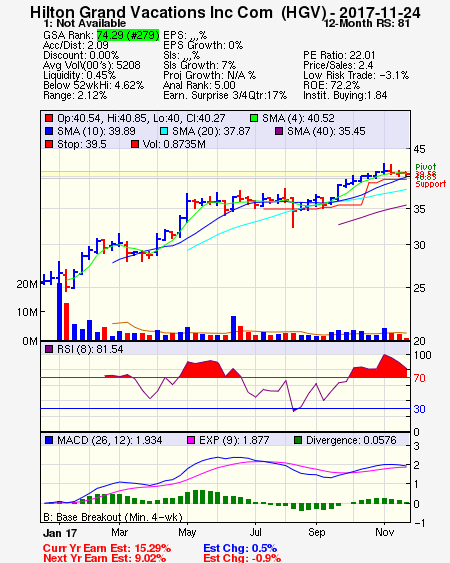Click the '1: Not Available' text
Screen dimensions: 450x563
84,23
